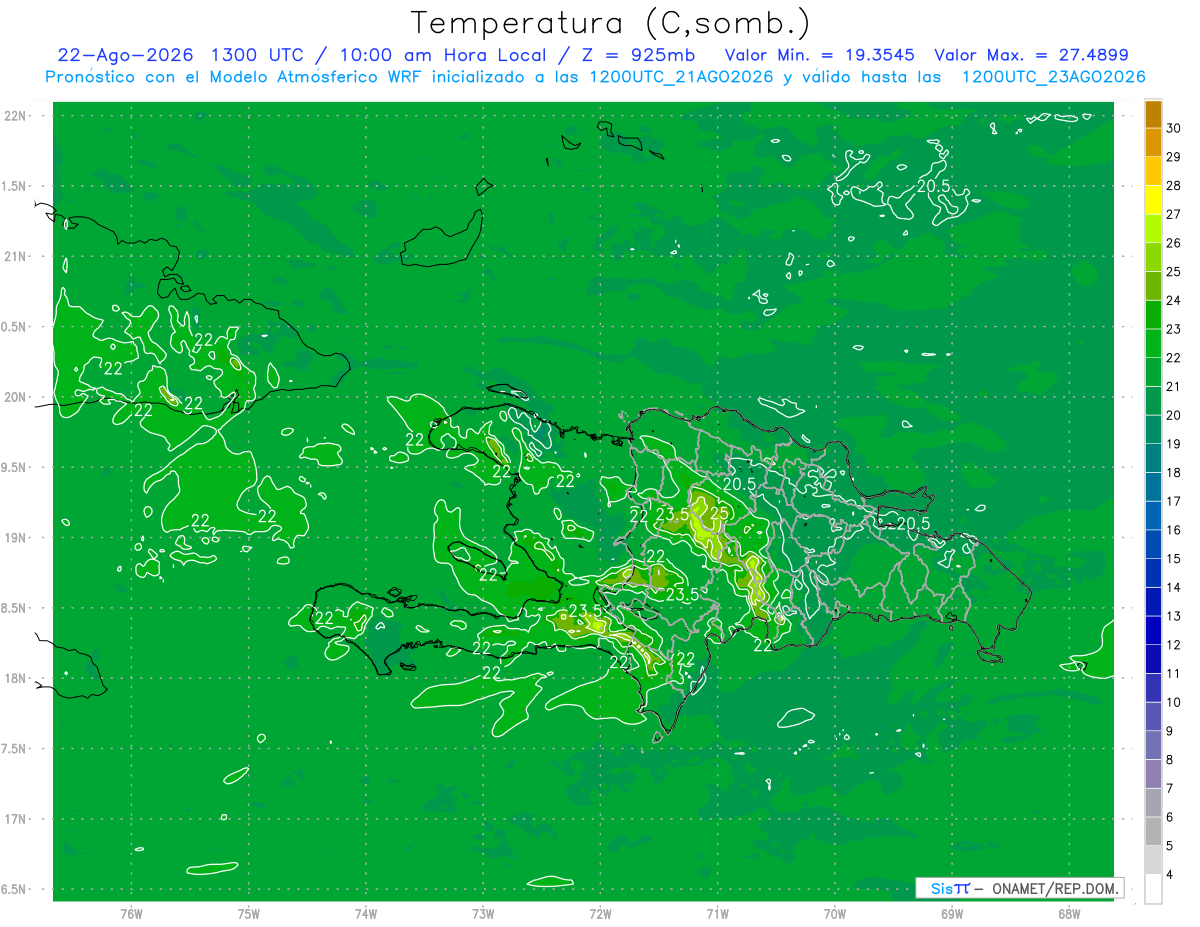Image resolution: width=1200 pixels, height=927 pixels.
Task: Click the 'Sisπ' logo text in credit box
Action: coord(950,888)
